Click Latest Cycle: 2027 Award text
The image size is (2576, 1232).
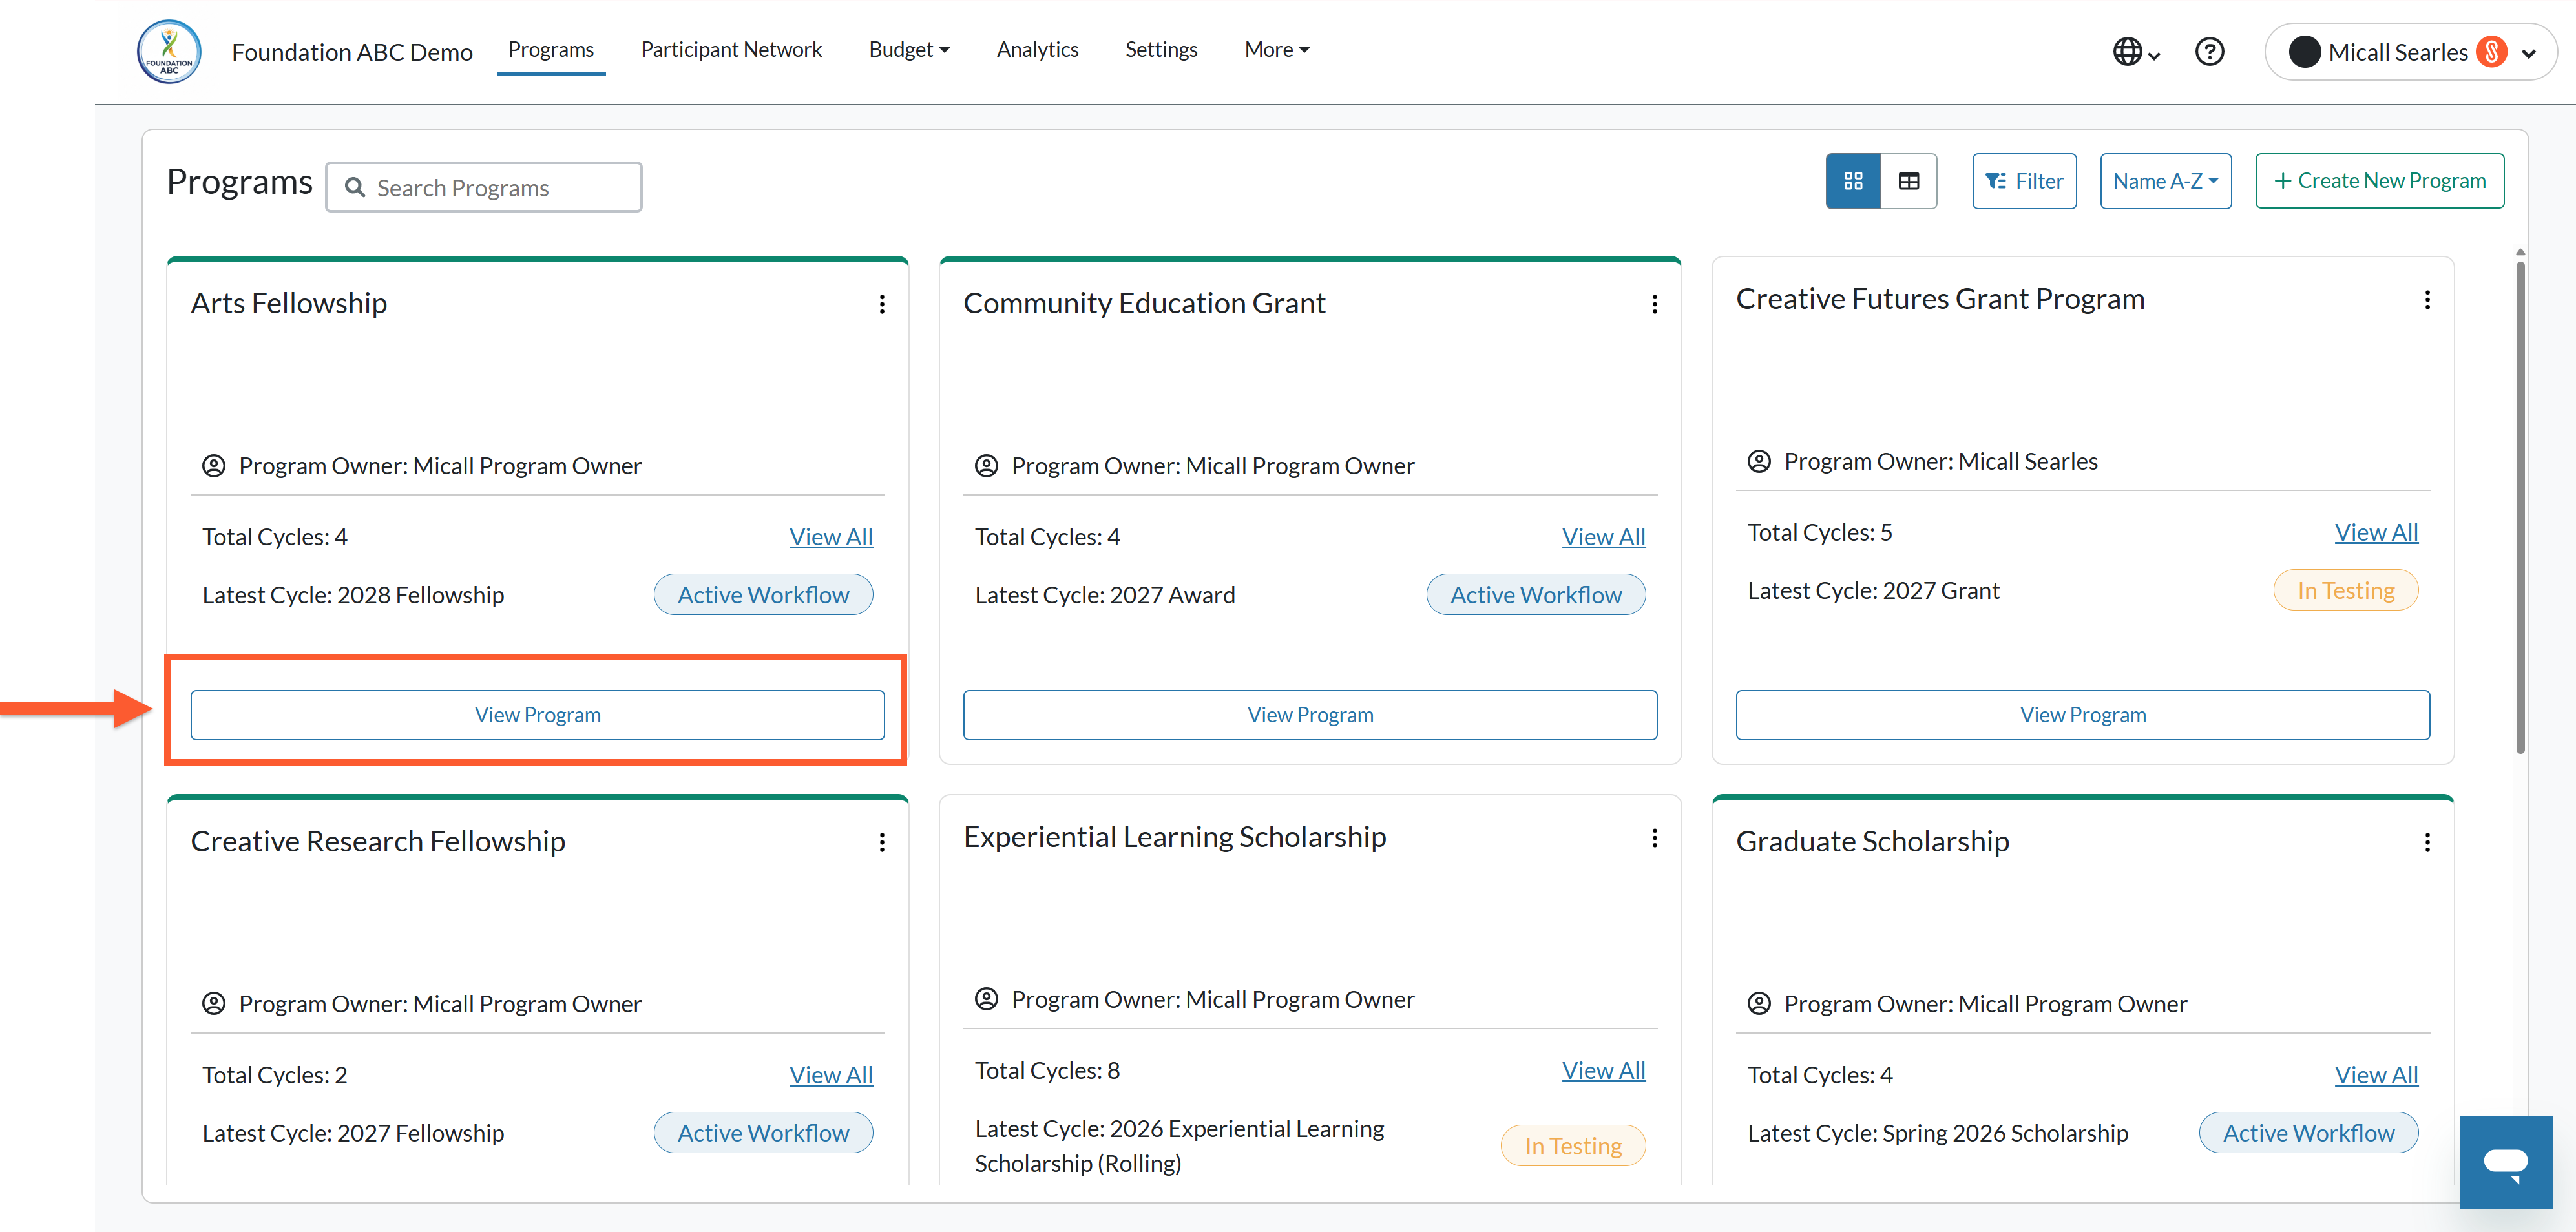[1105, 595]
